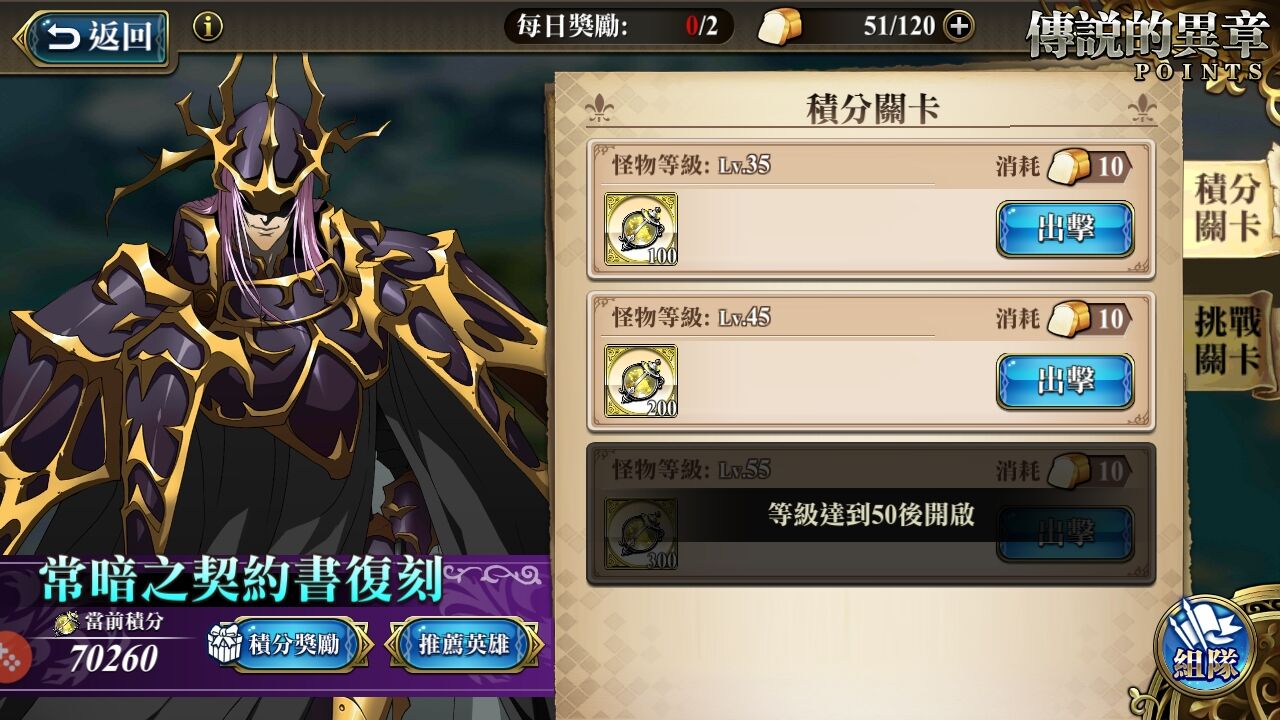Click the 返回 back button
Viewport: 1280px width, 720px height.
[97, 38]
